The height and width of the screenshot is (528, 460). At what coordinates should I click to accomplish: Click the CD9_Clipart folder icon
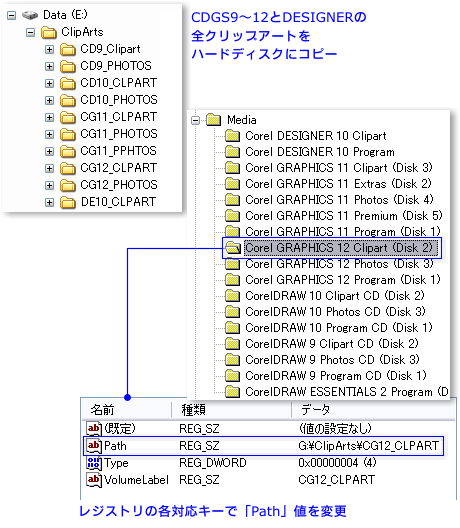[x=68, y=50]
